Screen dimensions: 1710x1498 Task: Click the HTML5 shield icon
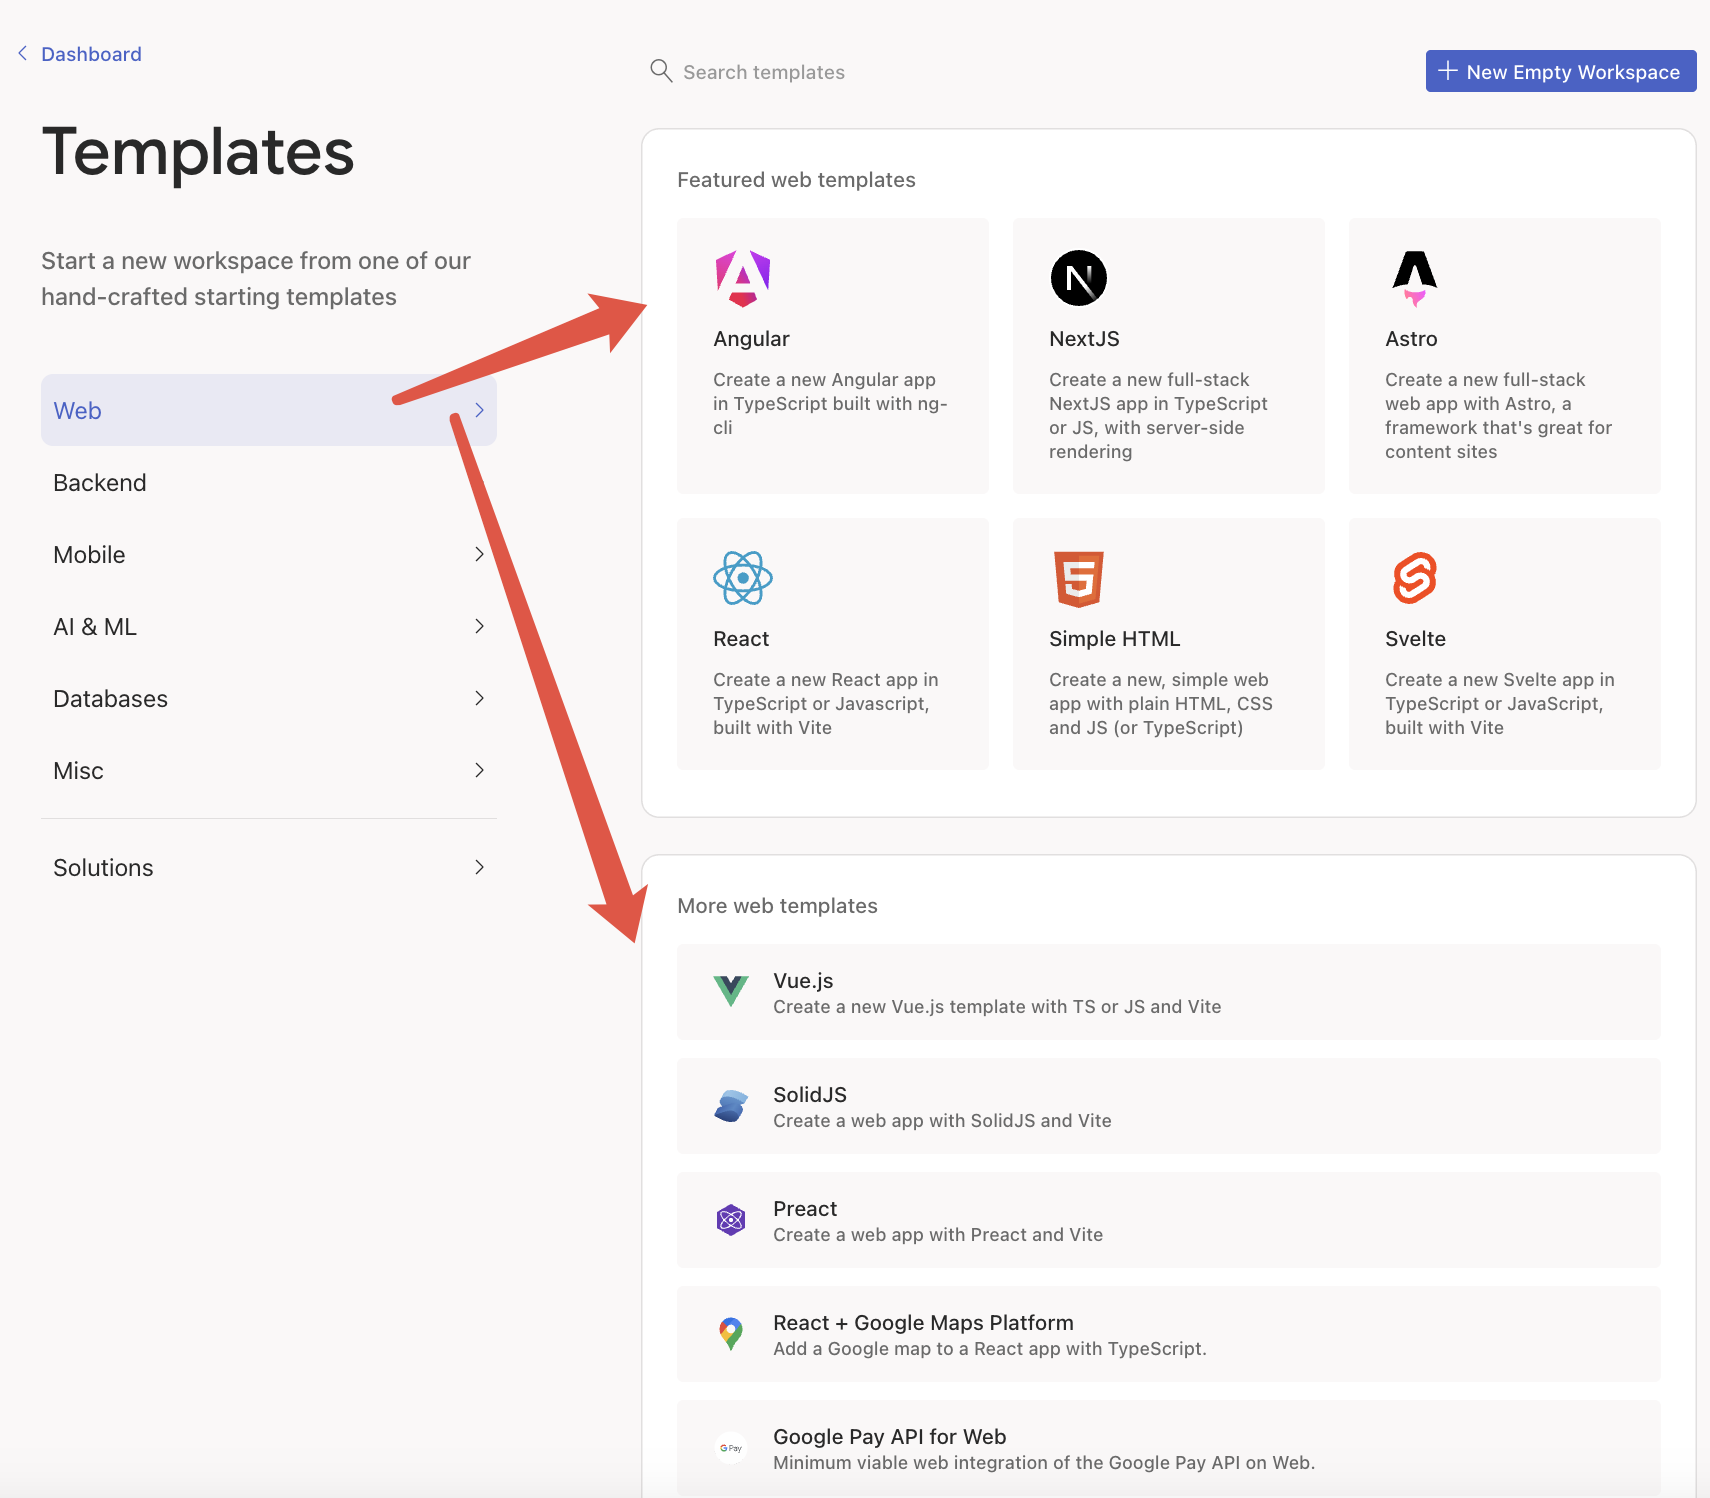(x=1079, y=578)
